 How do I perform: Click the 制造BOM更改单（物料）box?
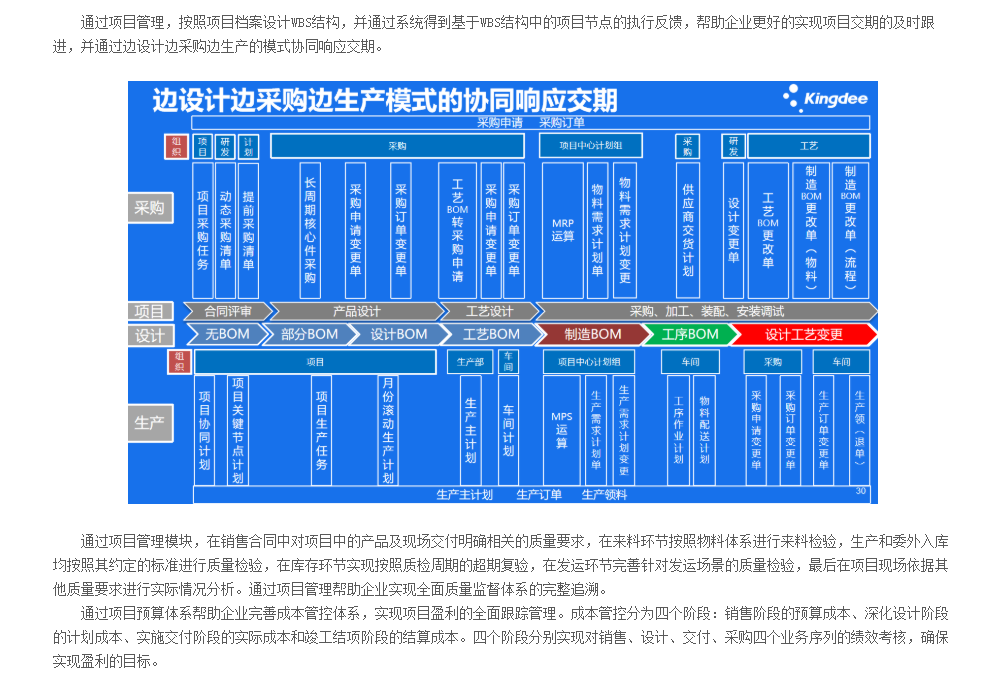point(811,230)
